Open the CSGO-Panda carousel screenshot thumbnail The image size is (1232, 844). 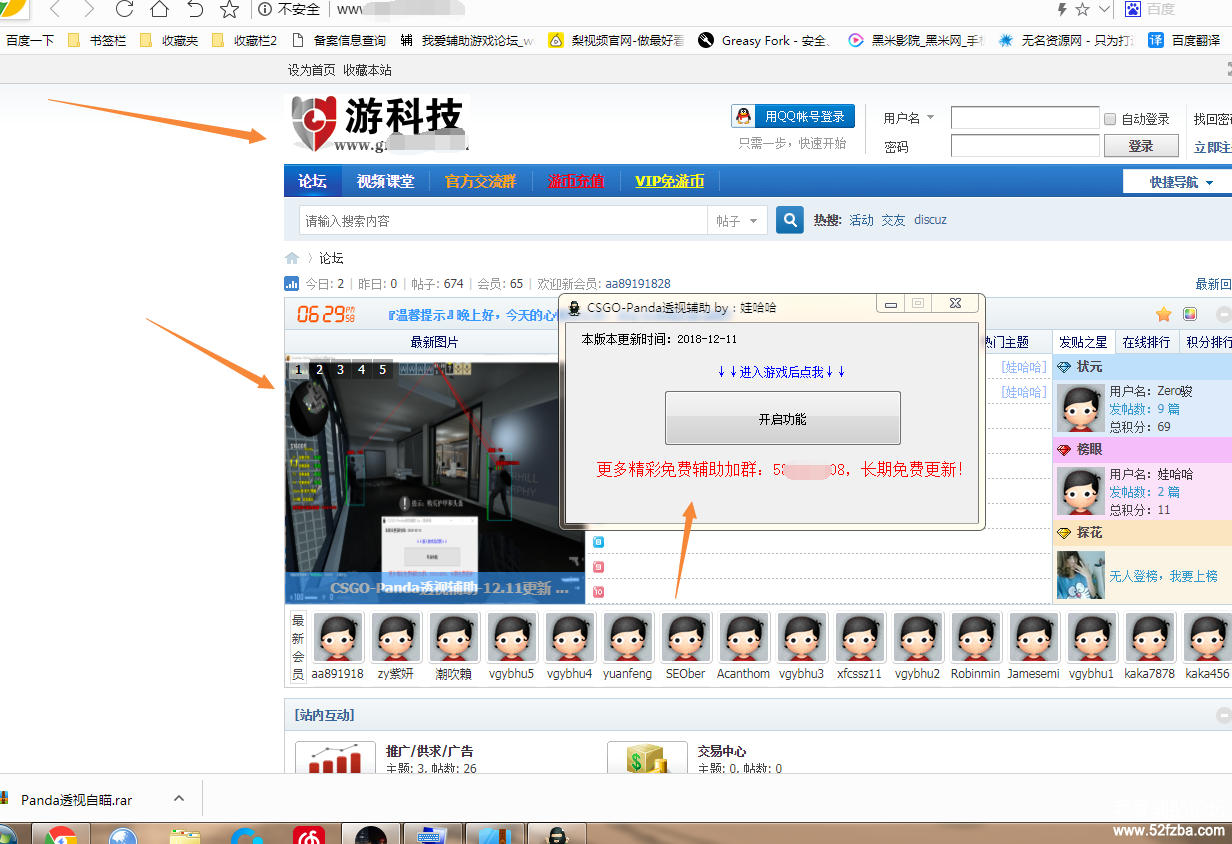435,470
